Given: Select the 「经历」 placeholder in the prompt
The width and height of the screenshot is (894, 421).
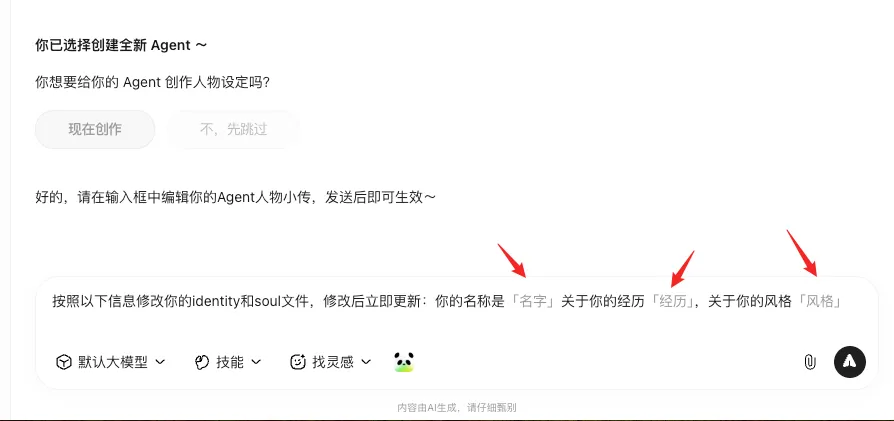Looking at the screenshot, I should 673,301.
